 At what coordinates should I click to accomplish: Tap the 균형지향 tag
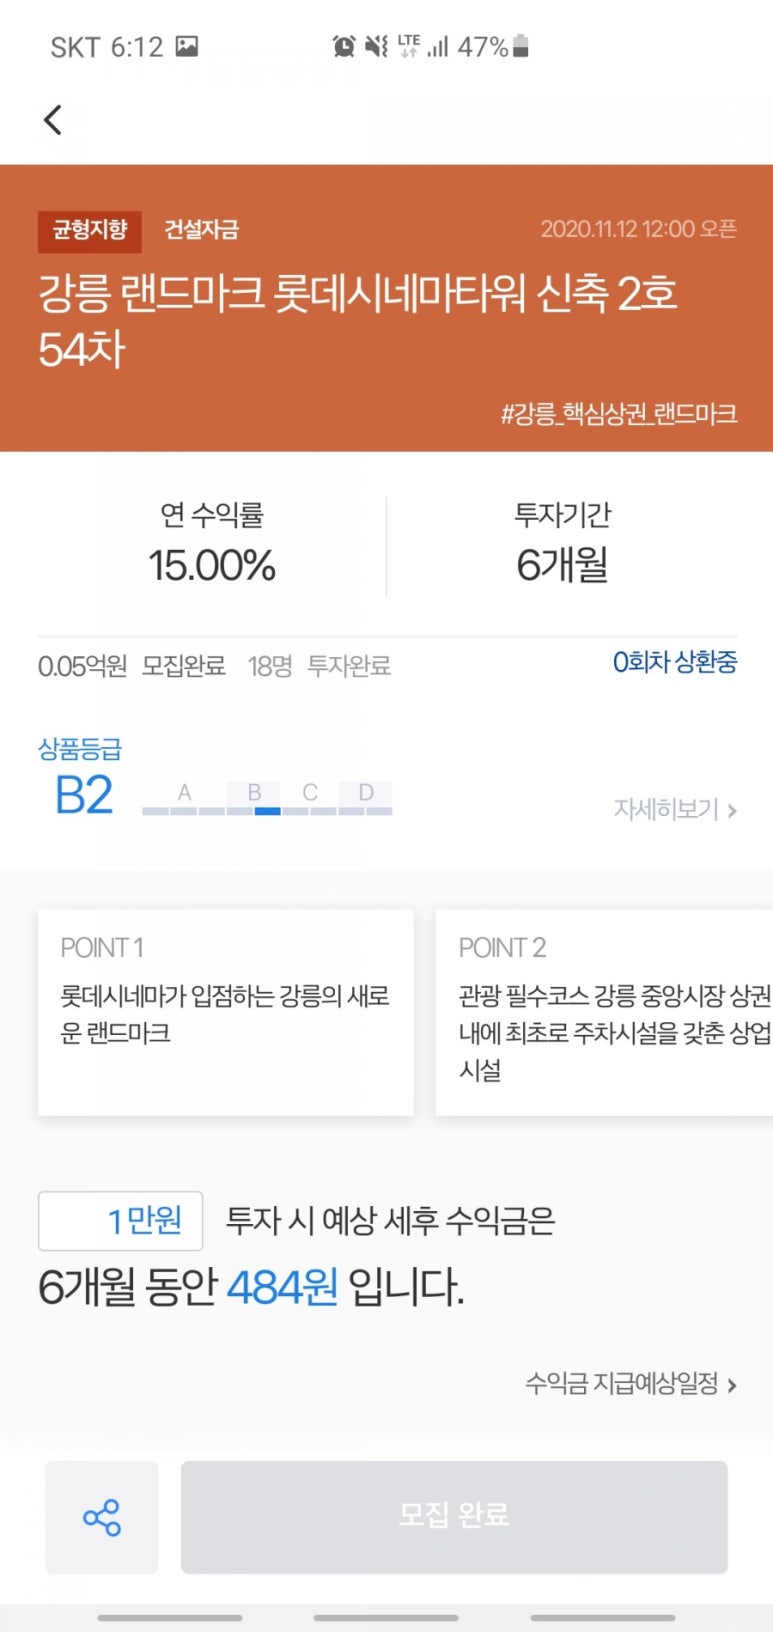(x=90, y=231)
